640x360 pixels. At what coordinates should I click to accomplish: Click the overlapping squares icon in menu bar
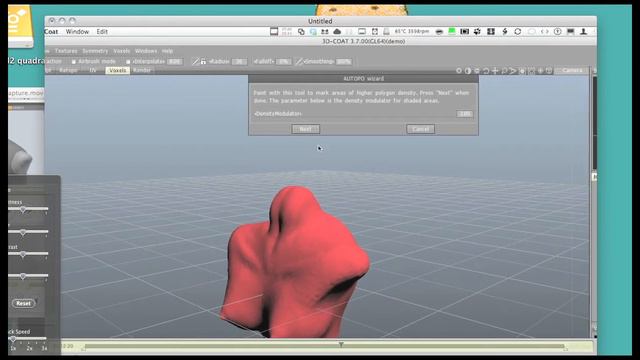pyautogui.click(x=301, y=31)
